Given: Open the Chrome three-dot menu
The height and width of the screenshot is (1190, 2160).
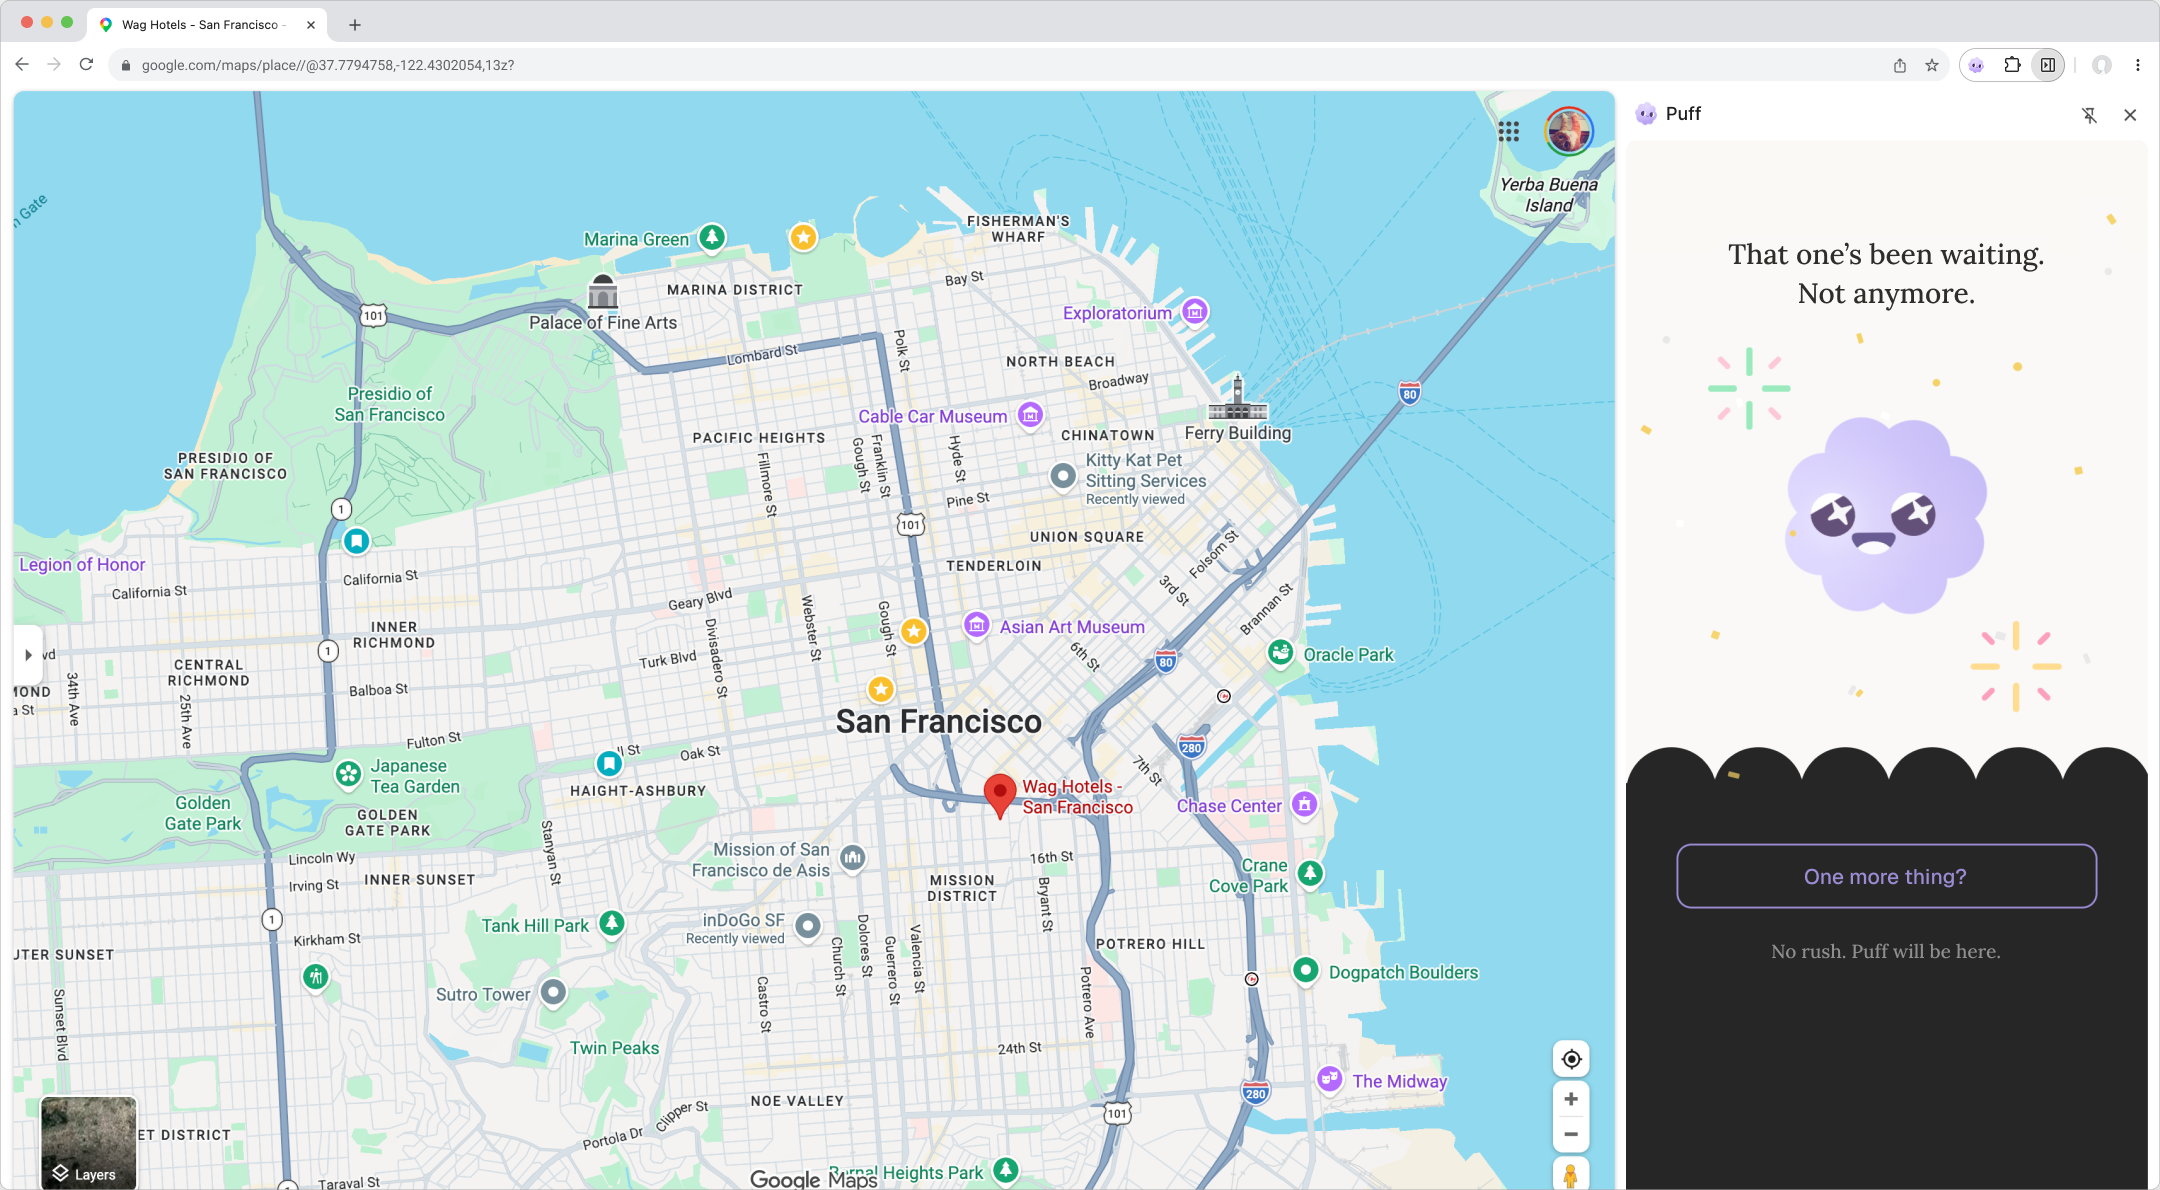Looking at the screenshot, I should point(2138,65).
